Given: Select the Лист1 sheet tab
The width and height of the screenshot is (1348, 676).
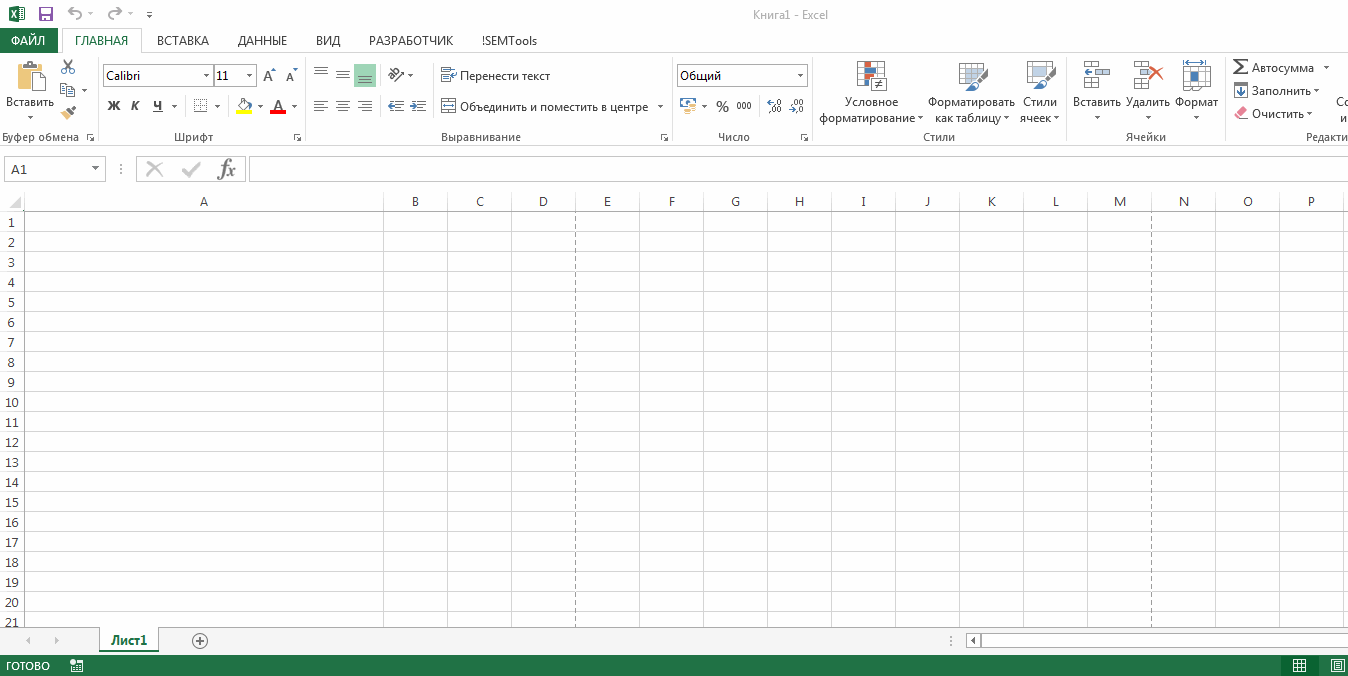Looking at the screenshot, I should click(129, 641).
